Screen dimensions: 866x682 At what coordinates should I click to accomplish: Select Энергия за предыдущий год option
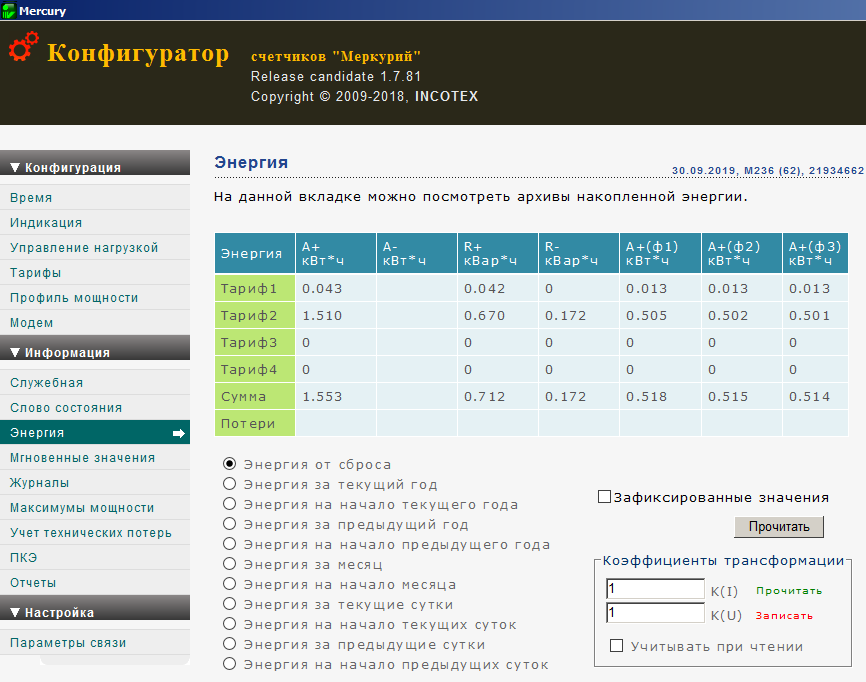click(230, 524)
